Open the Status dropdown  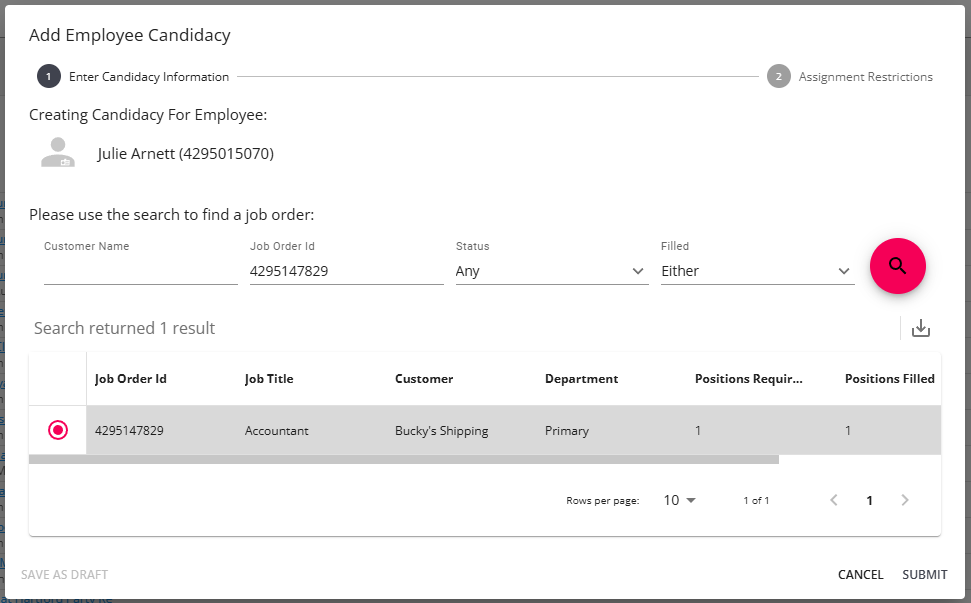[551, 271]
